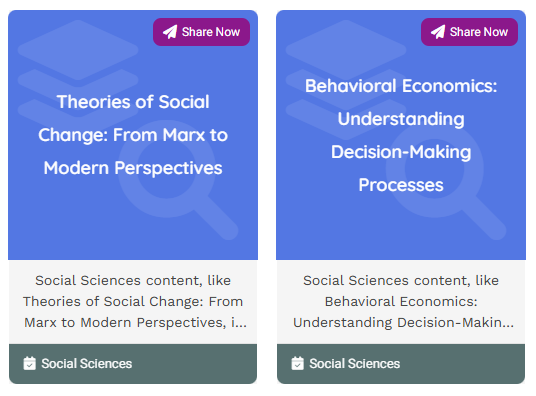Open Theories of Social Change title

point(133,135)
